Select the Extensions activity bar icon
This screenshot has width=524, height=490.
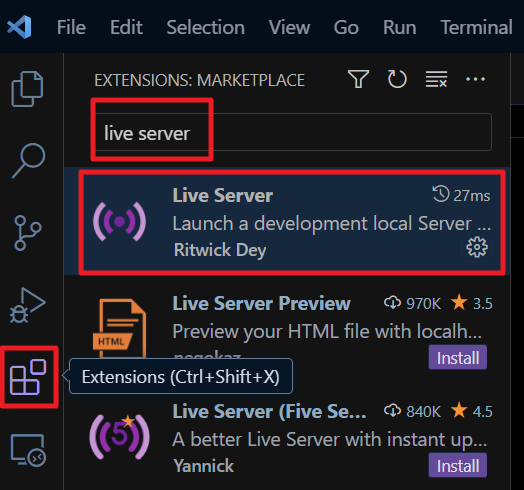click(28, 377)
